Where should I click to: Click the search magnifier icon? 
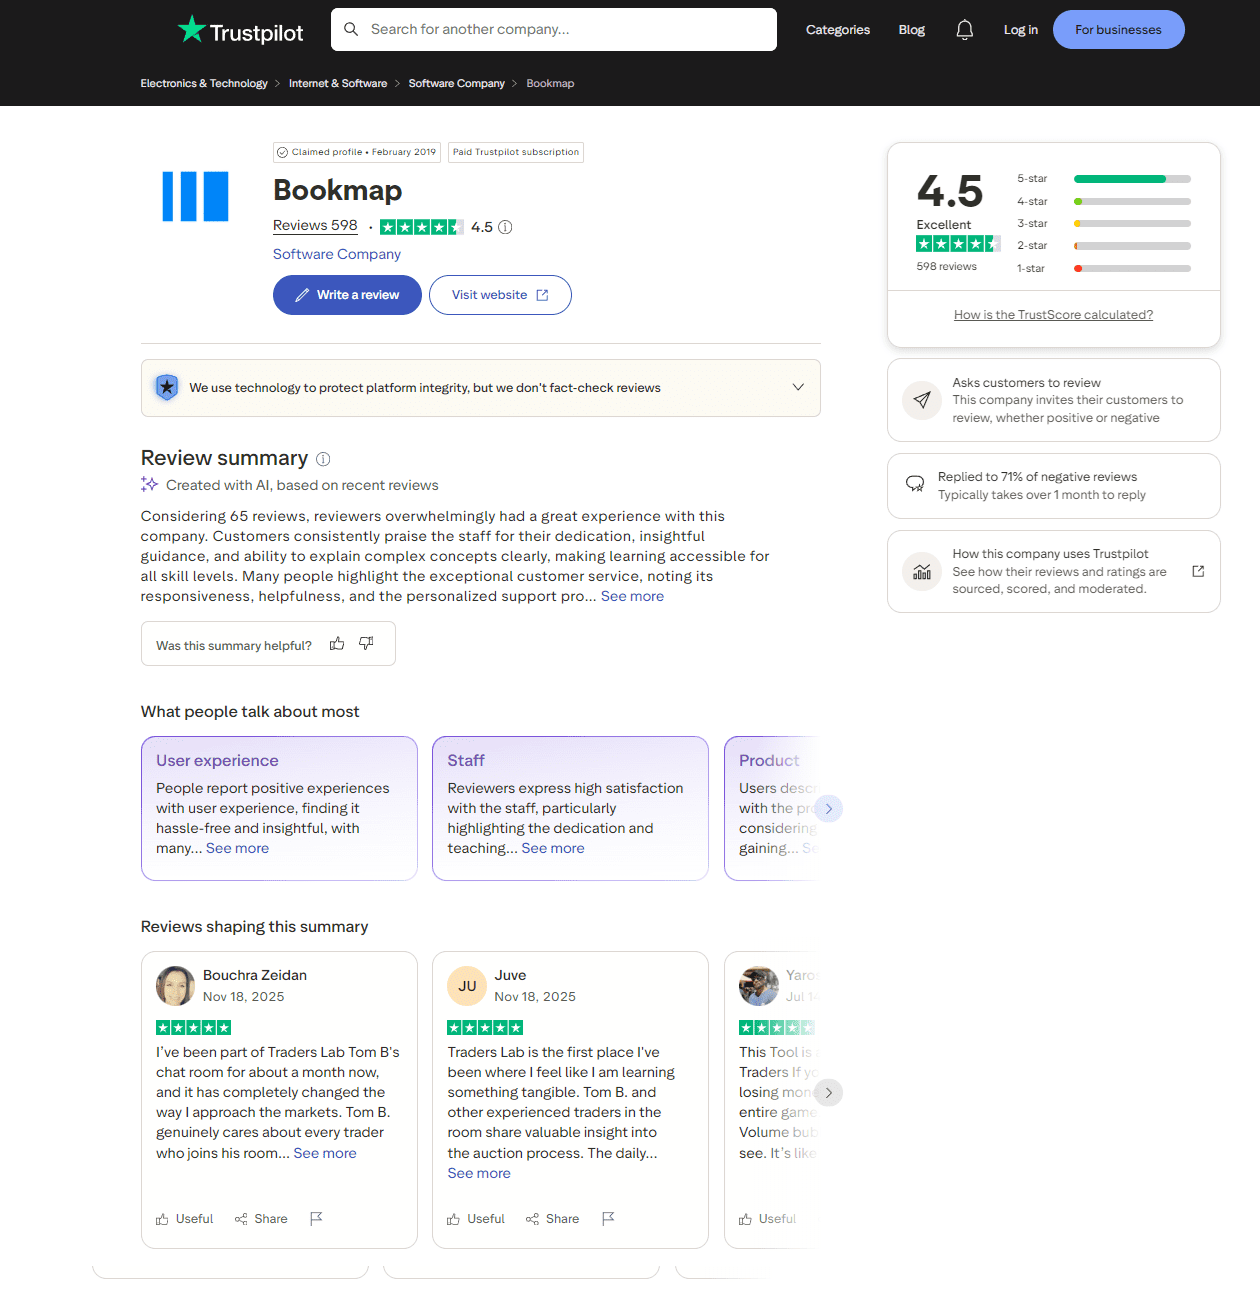tap(351, 29)
